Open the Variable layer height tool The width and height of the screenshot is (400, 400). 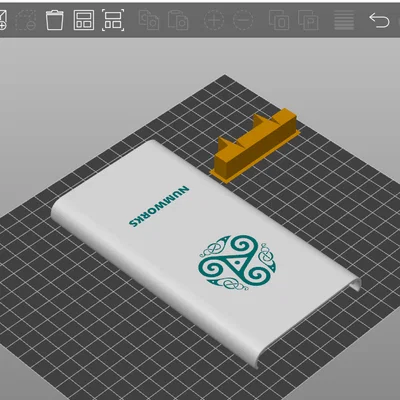coord(344,20)
